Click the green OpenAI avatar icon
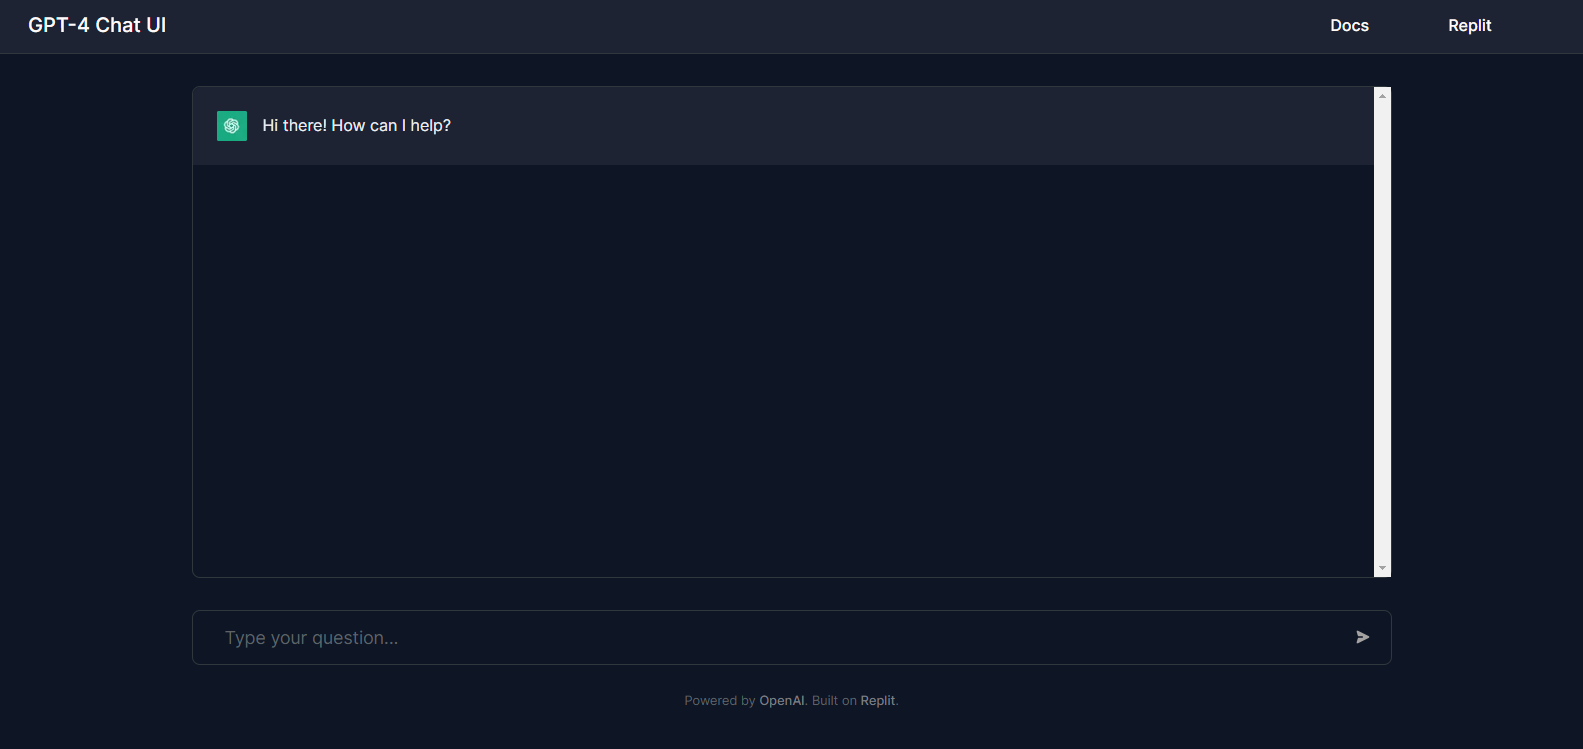 (x=232, y=126)
